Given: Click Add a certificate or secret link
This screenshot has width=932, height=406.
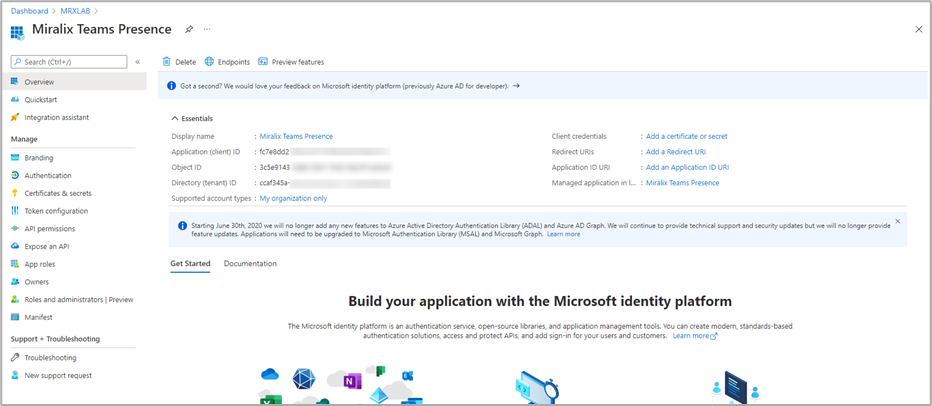Looking at the screenshot, I should point(687,136).
